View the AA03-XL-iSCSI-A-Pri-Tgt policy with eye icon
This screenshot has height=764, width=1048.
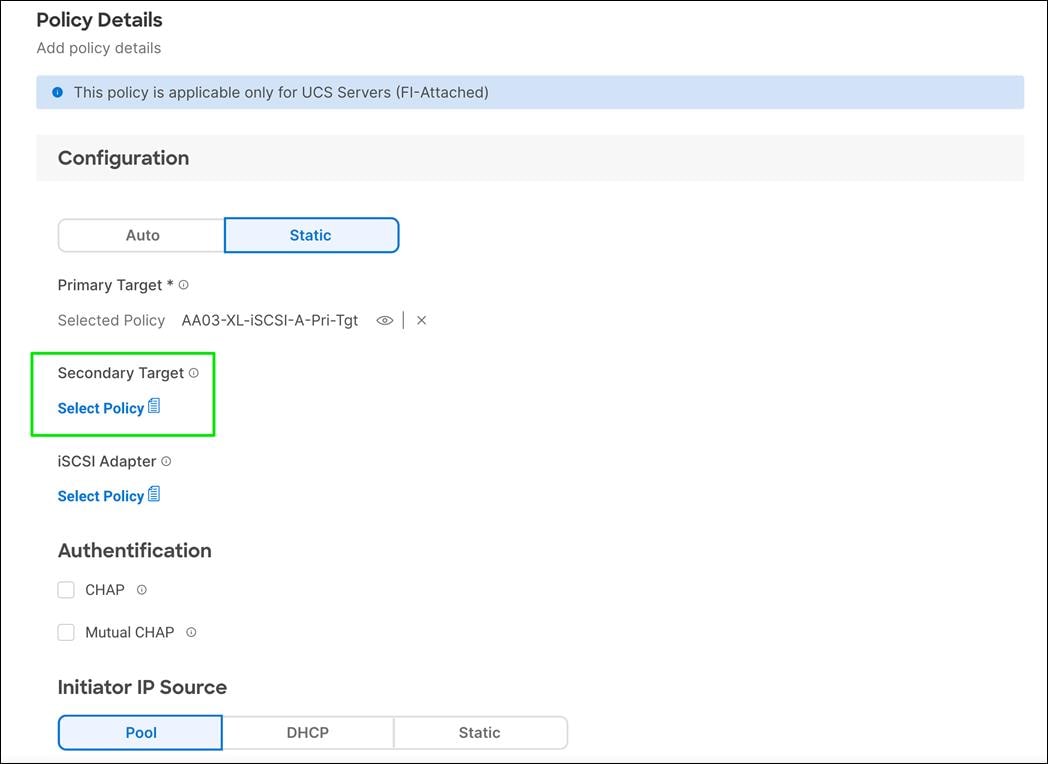(x=385, y=320)
